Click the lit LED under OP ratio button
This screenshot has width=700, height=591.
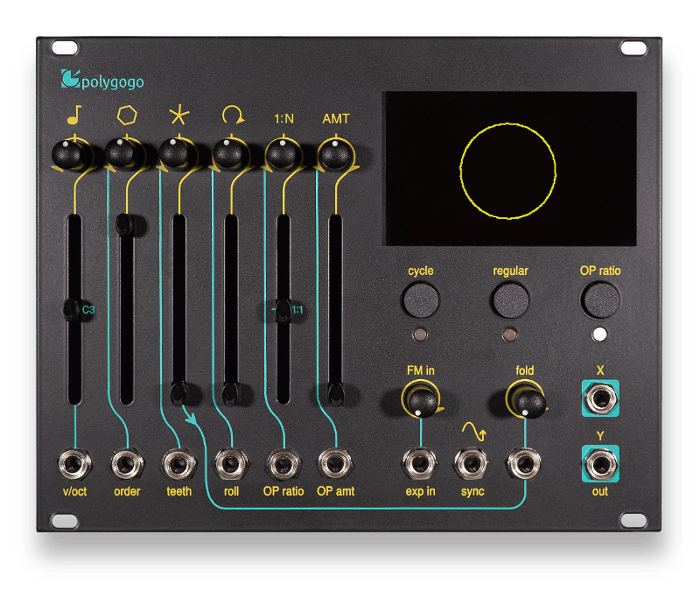point(599,334)
